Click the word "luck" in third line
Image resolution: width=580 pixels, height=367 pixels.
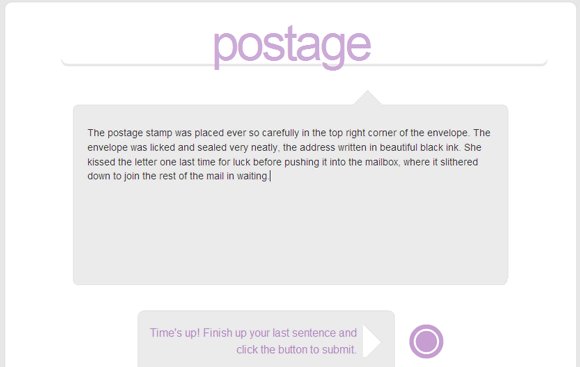click(x=241, y=162)
